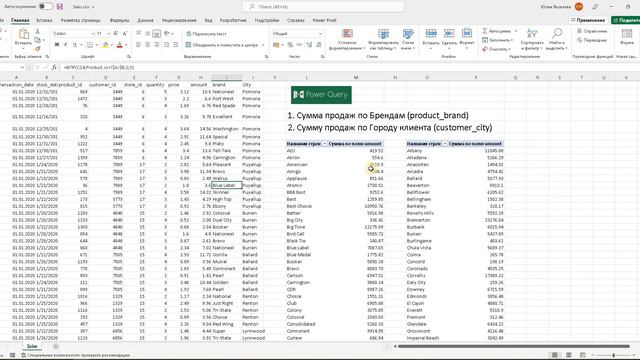
Task: Click the Decrease indent icon
Action: coord(167,45)
